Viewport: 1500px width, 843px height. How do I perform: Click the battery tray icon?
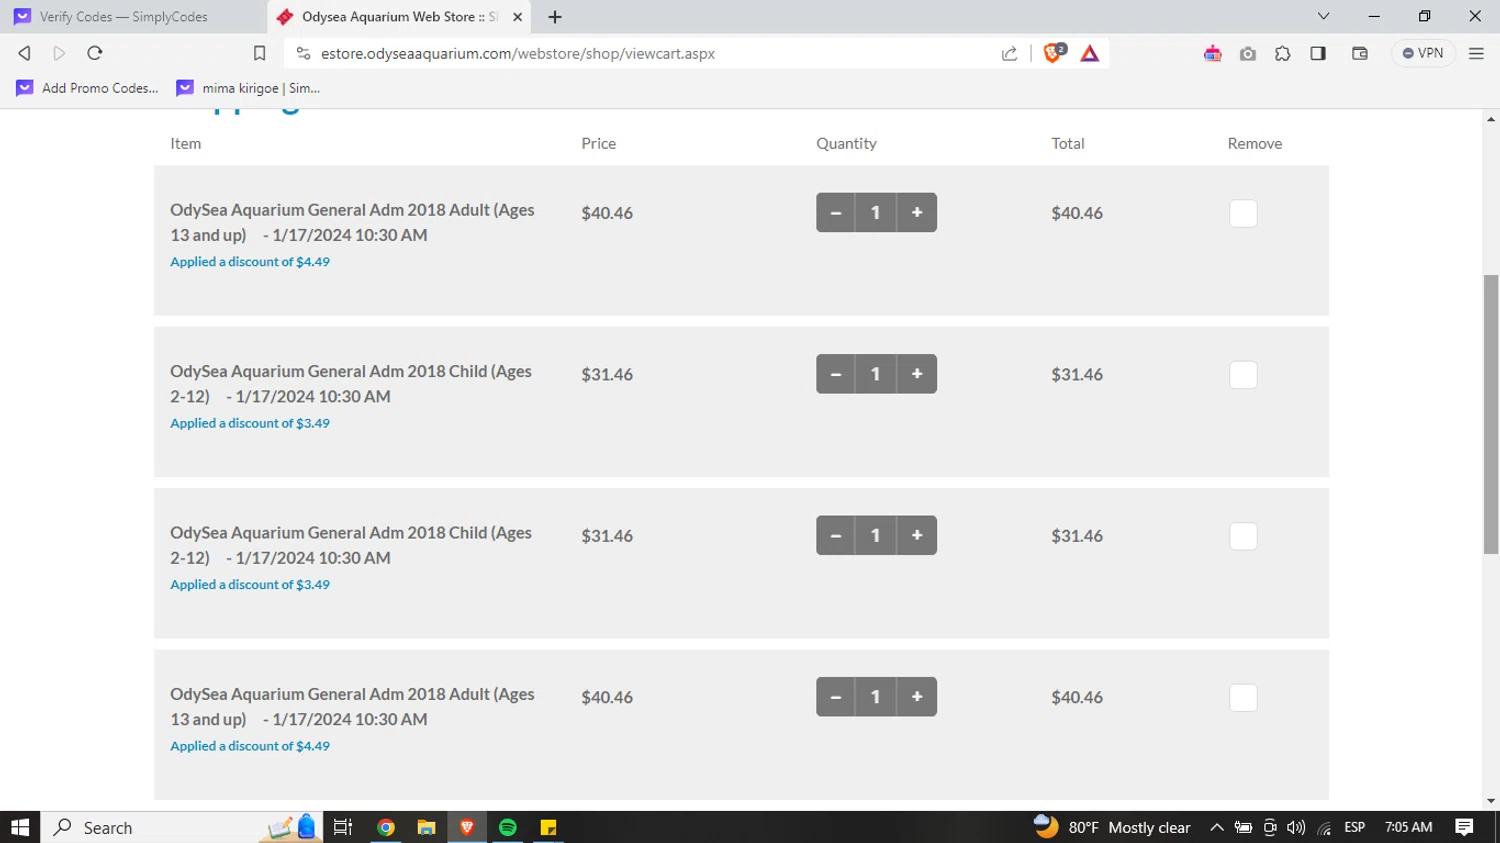coord(1243,827)
